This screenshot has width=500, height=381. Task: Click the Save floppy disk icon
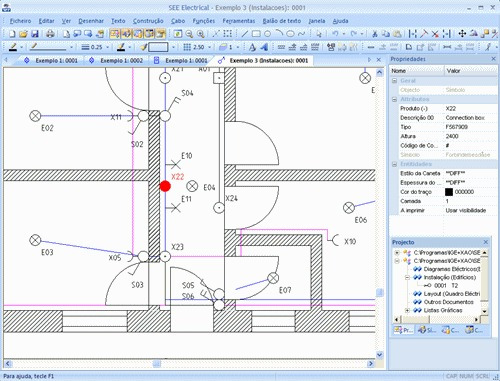click(35, 34)
